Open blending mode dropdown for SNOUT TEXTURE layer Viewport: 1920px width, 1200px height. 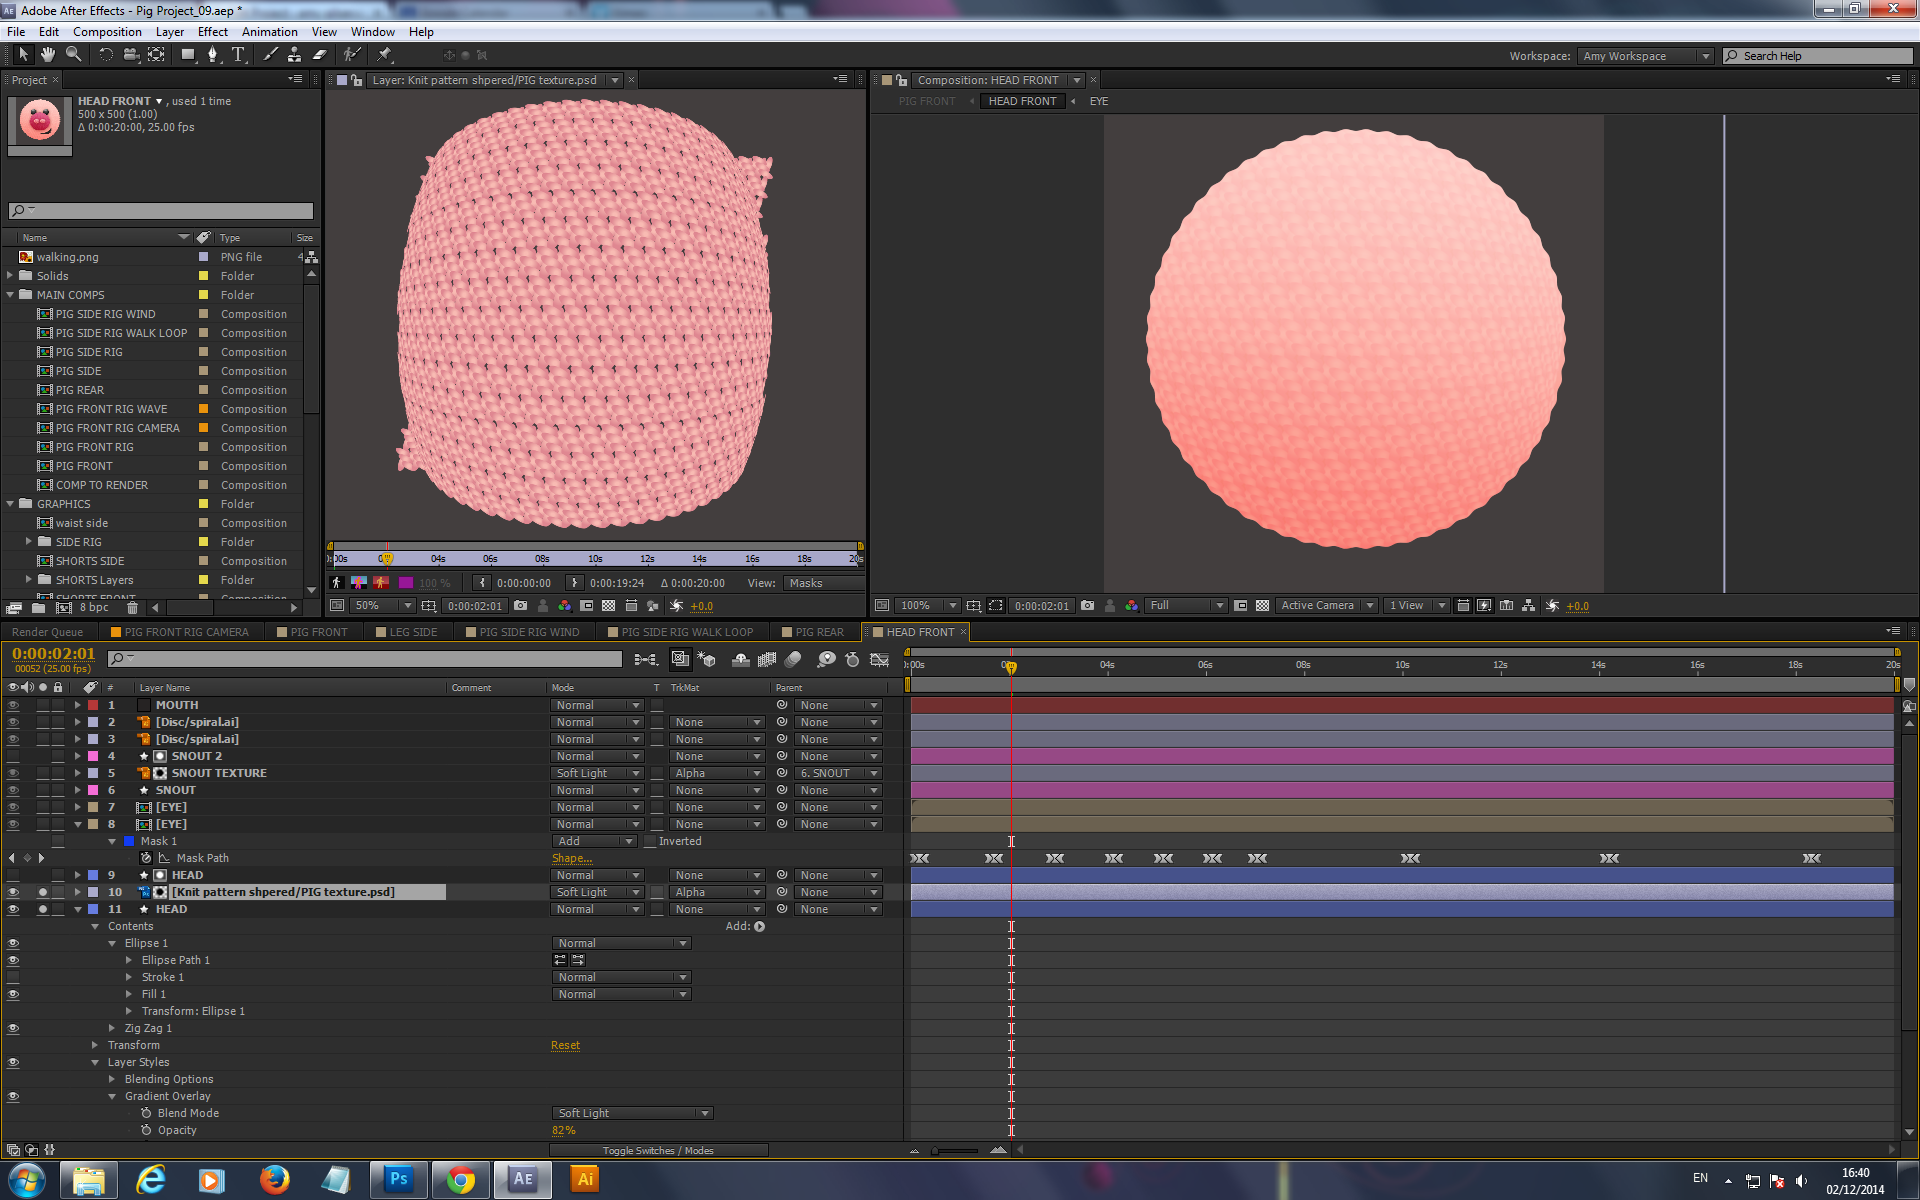[x=597, y=773]
